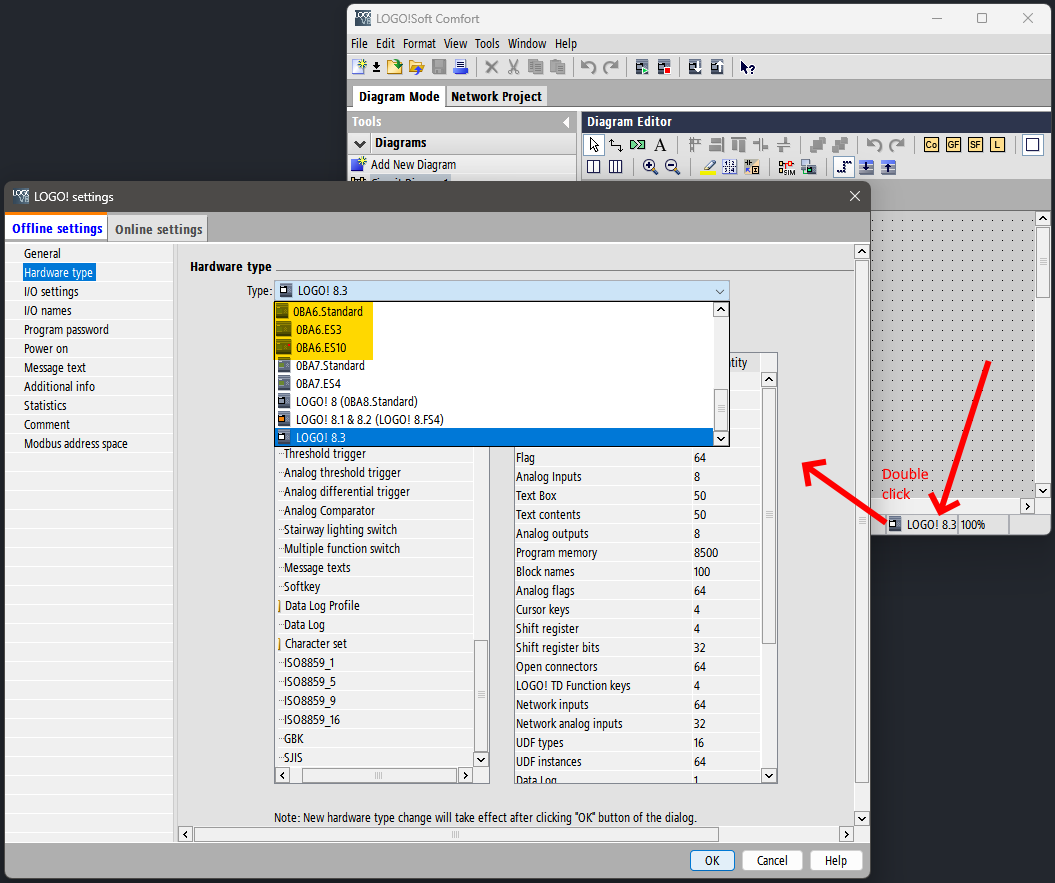Click the Zoom in magnifier icon
The width and height of the screenshot is (1055, 883).
coord(650,167)
